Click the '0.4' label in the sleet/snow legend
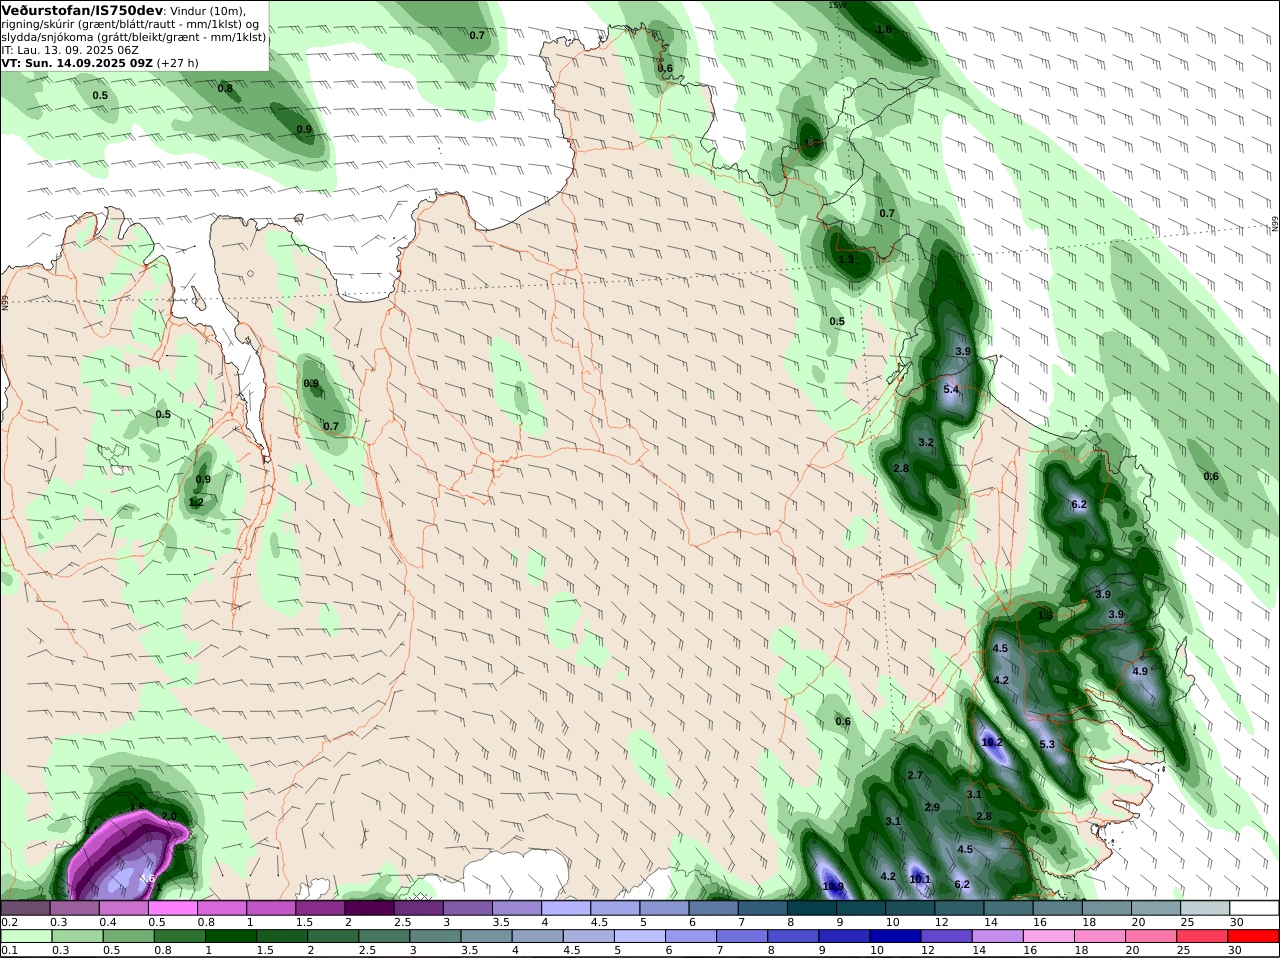 point(107,922)
